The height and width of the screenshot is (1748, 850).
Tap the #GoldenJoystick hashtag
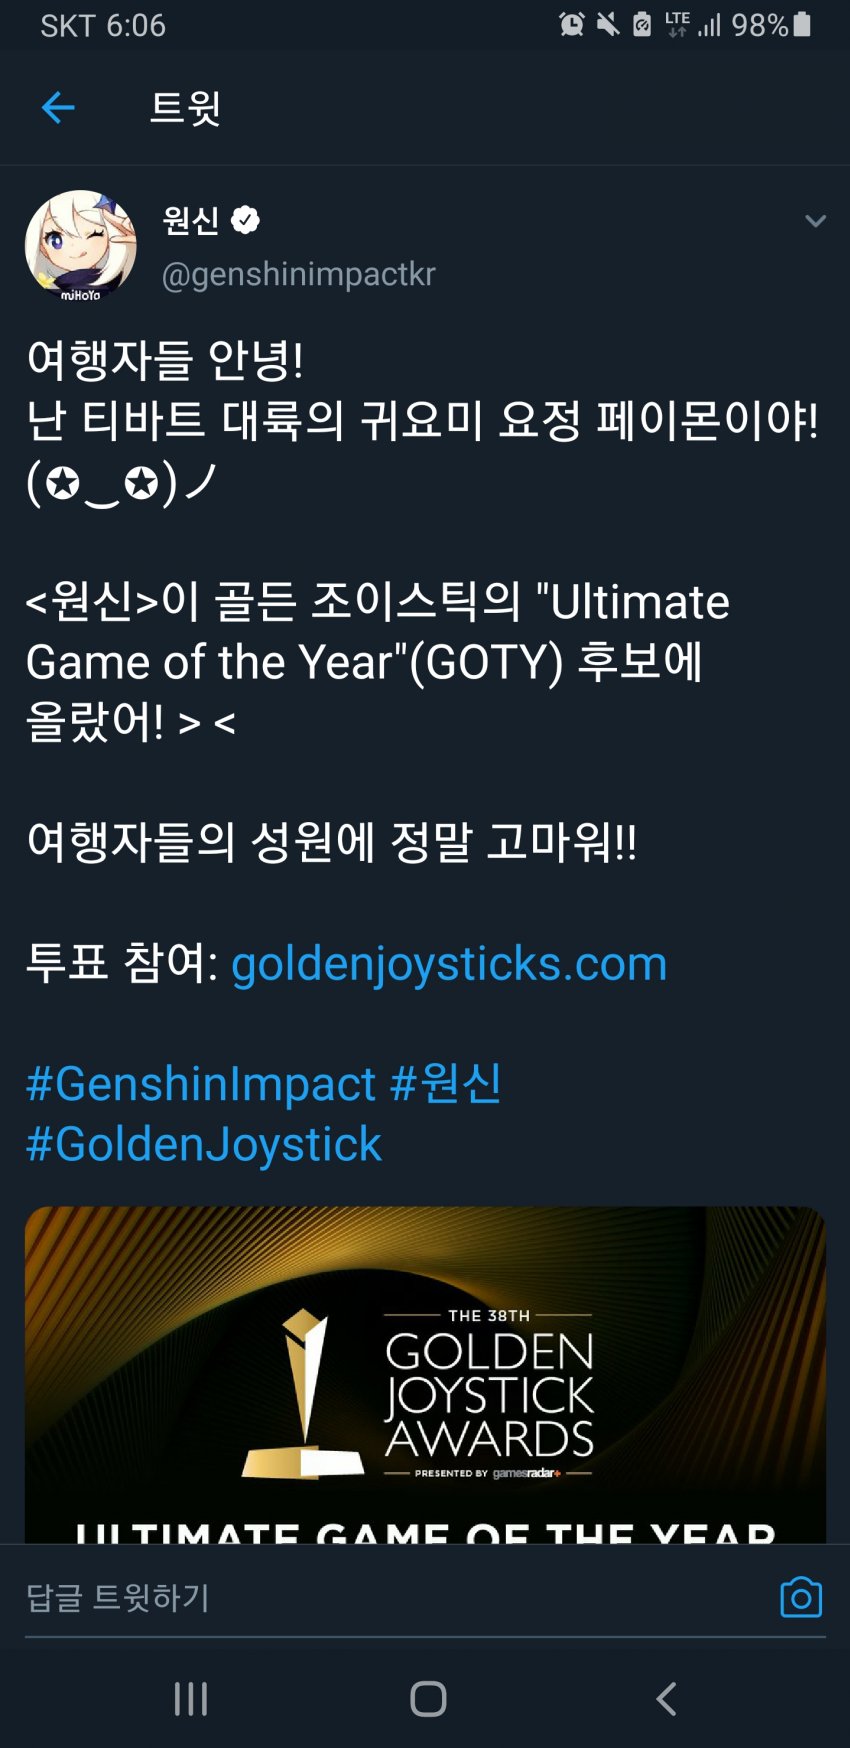tap(204, 1144)
